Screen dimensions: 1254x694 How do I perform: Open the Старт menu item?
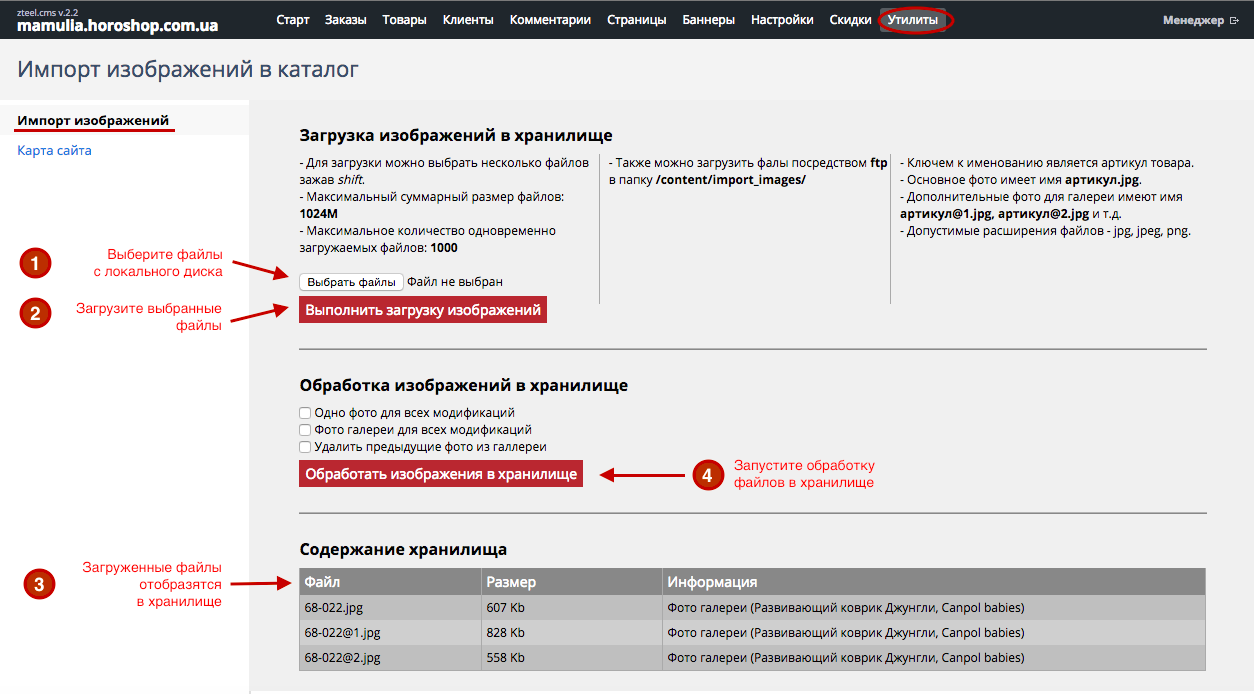tap(293, 20)
